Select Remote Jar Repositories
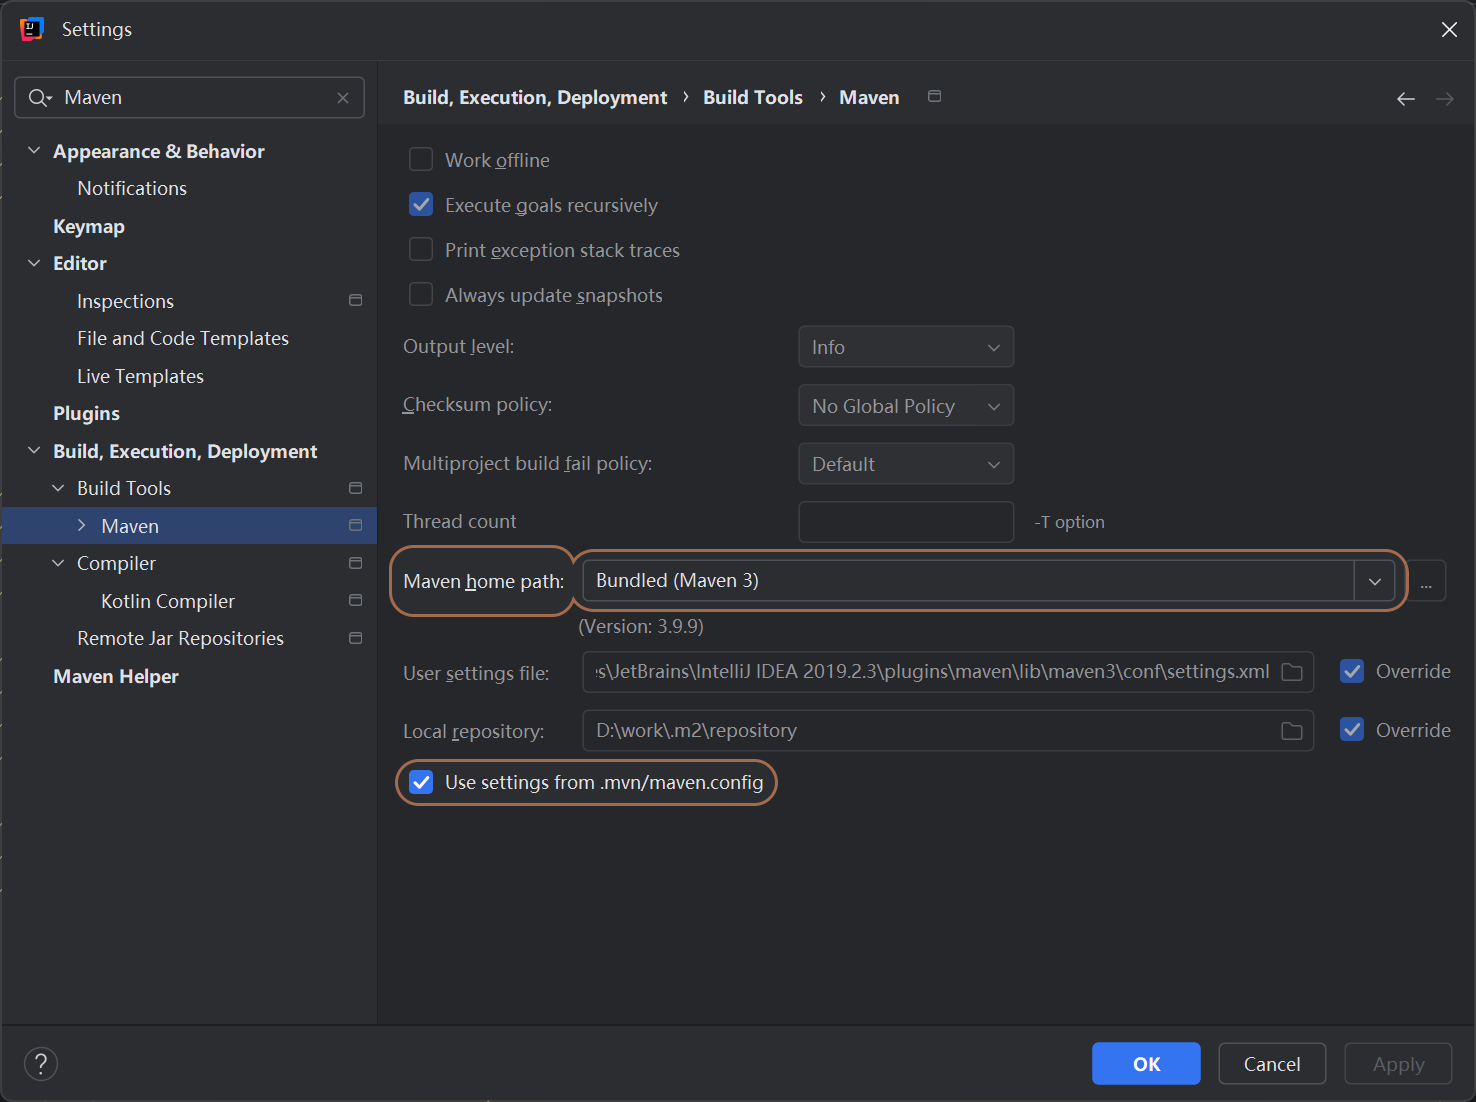 pos(180,638)
